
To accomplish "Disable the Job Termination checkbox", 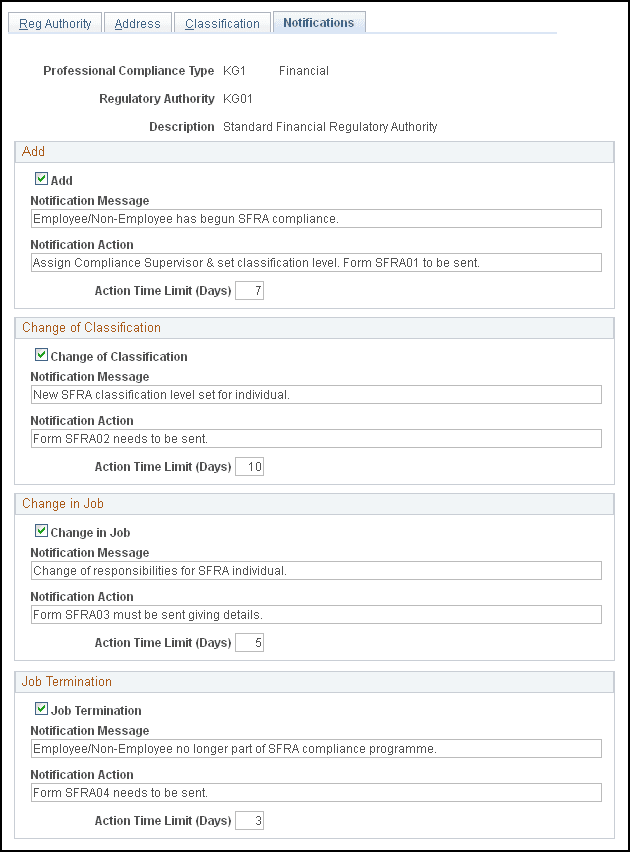I will point(41,710).
